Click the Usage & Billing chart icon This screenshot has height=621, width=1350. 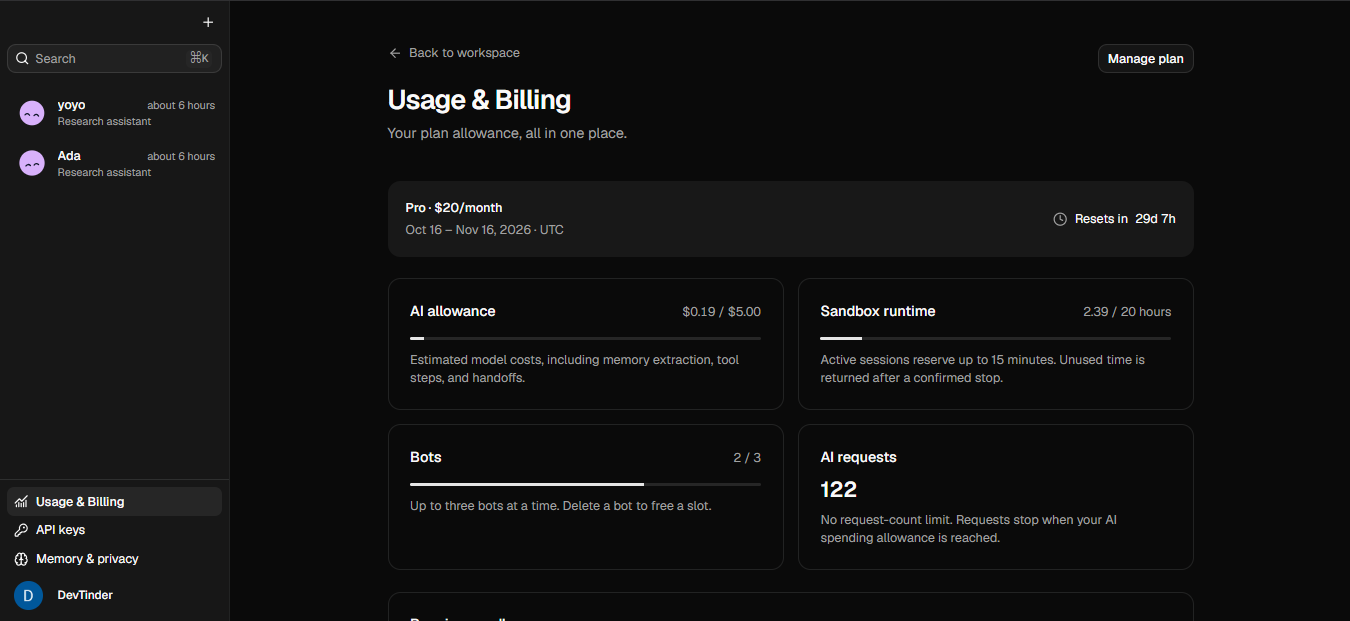point(21,502)
